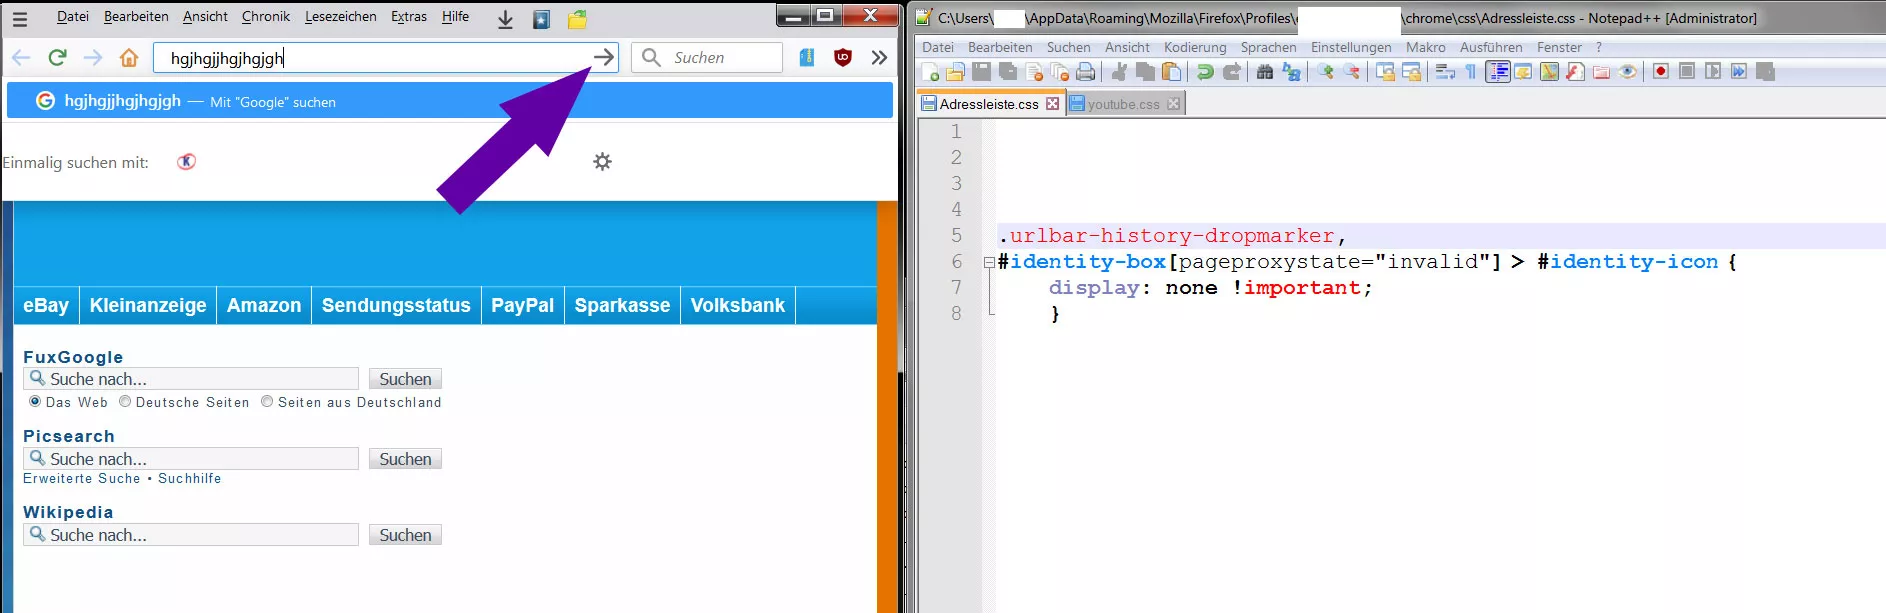Image resolution: width=1886 pixels, height=613 pixels.
Task: Toggle the indent guide button
Action: click(1498, 72)
